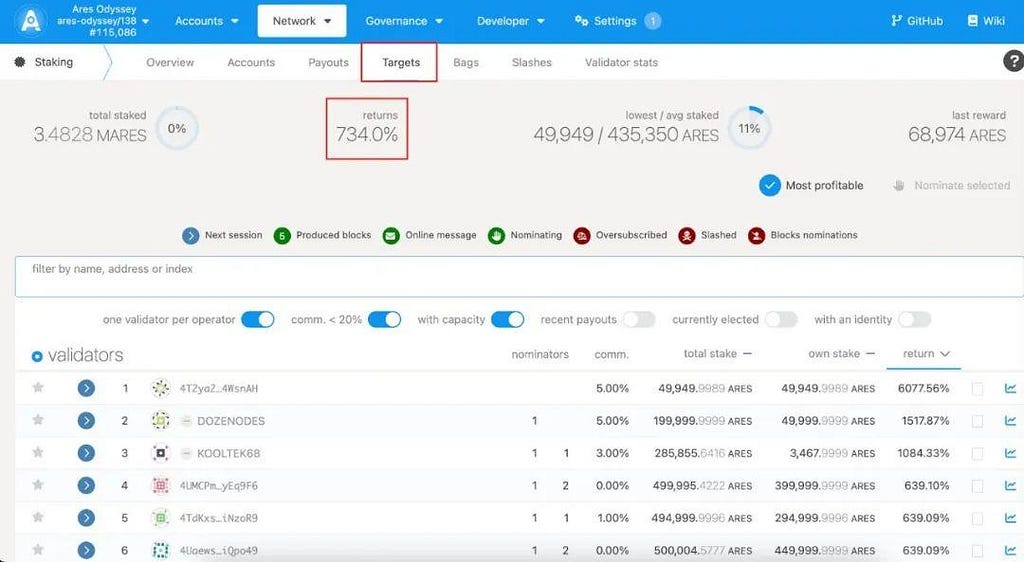Open stats chart for DOZENODES
Screen dimensions: 1024x562
point(1010,421)
